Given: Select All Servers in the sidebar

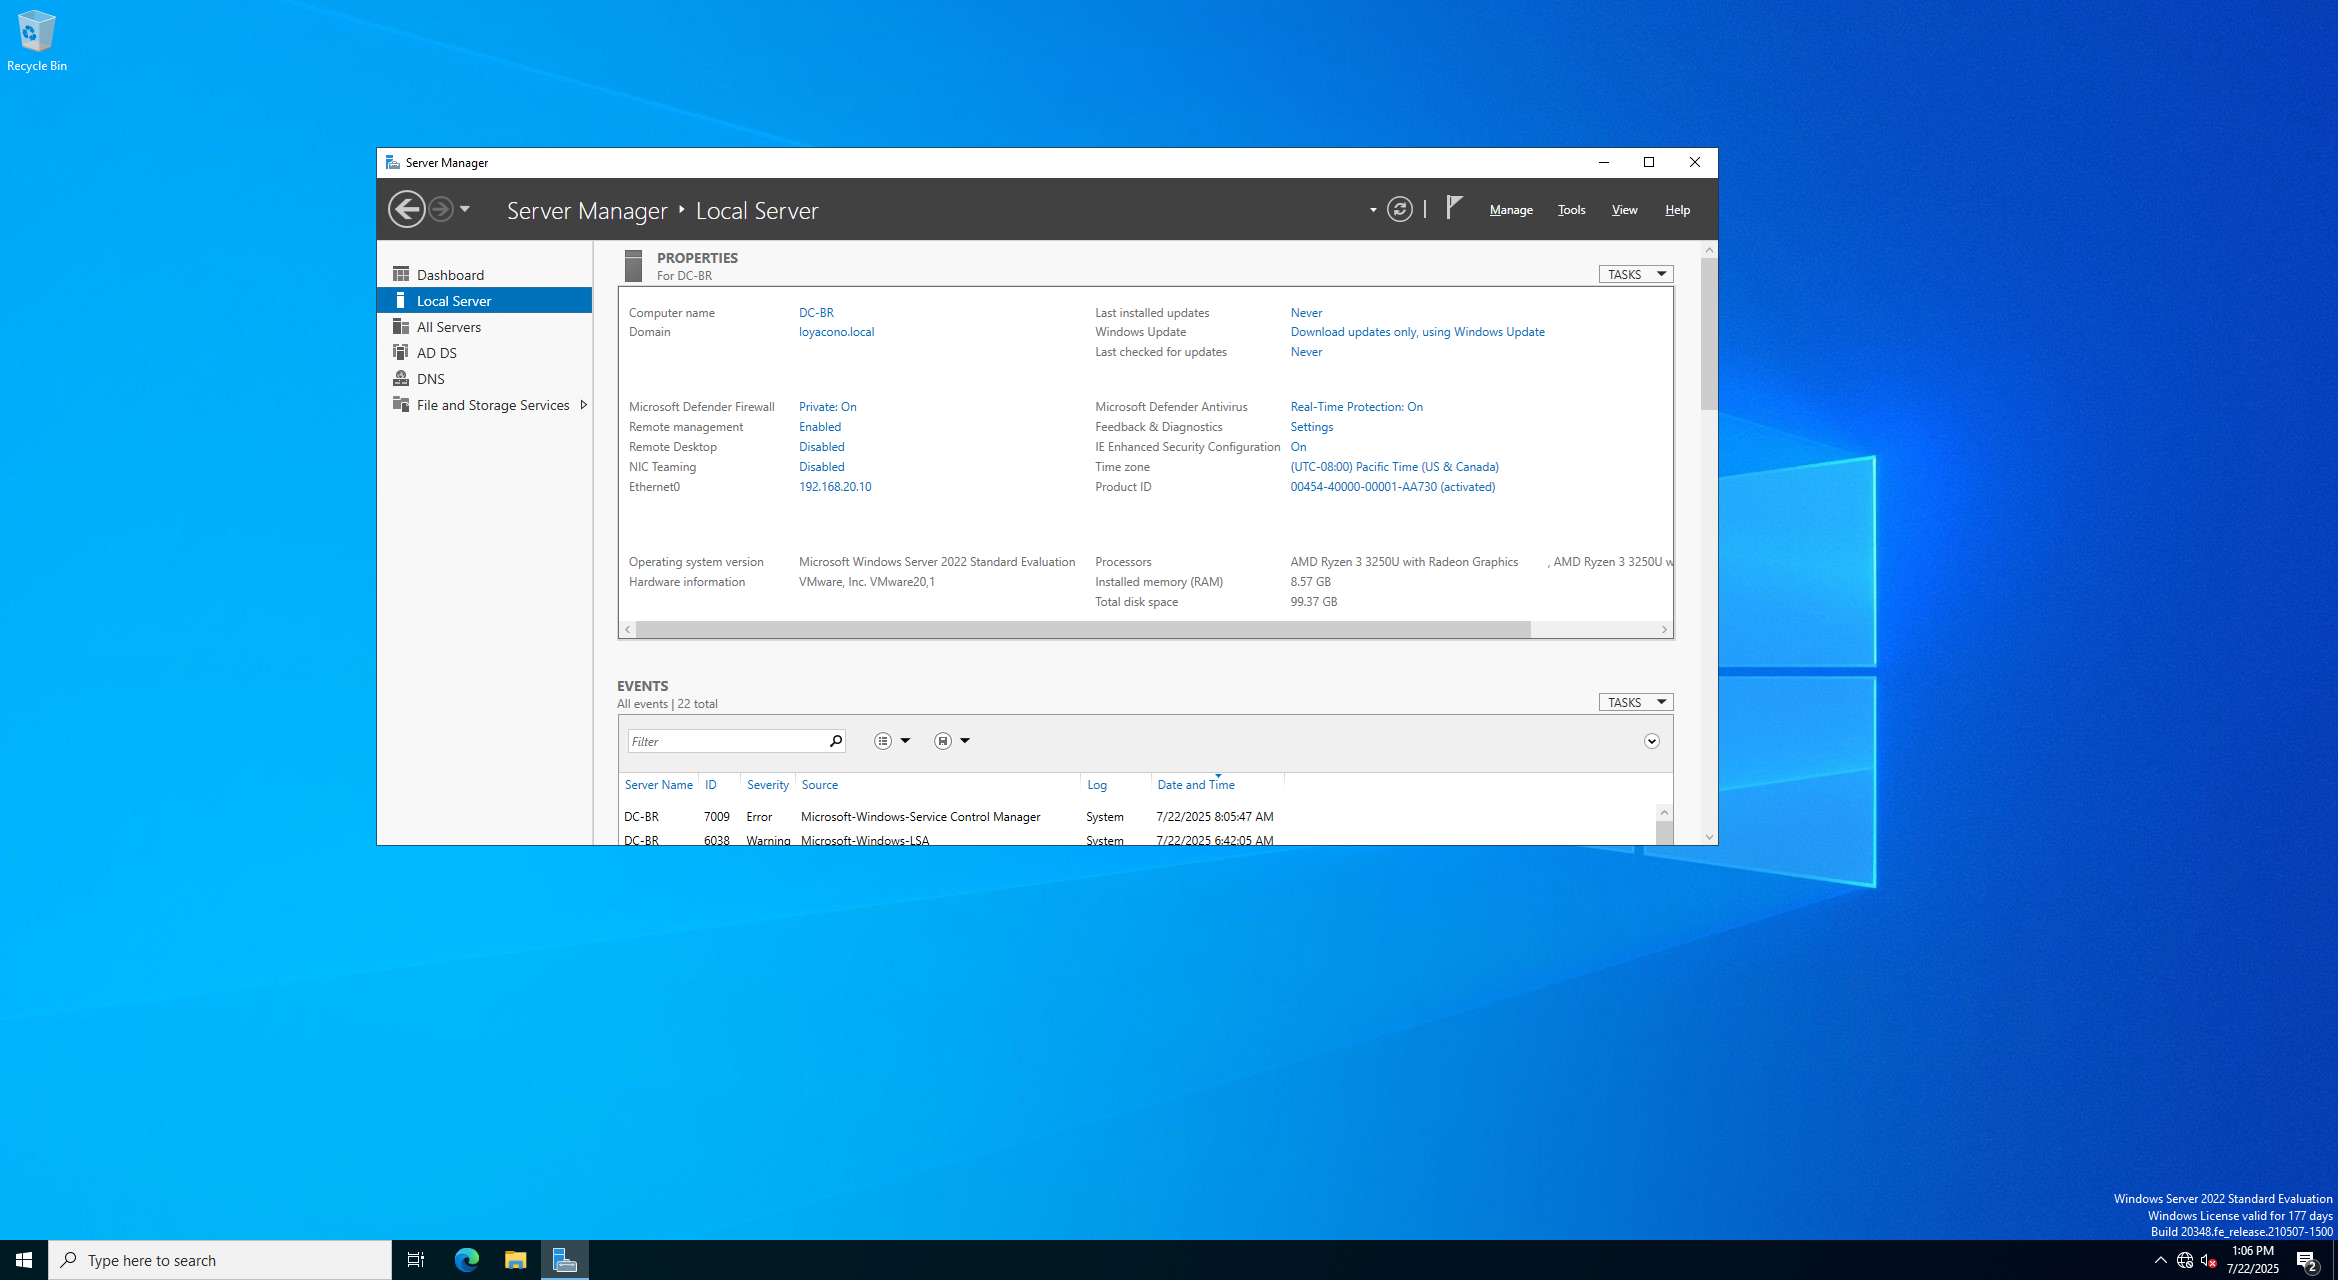Looking at the screenshot, I should pyautogui.click(x=484, y=327).
